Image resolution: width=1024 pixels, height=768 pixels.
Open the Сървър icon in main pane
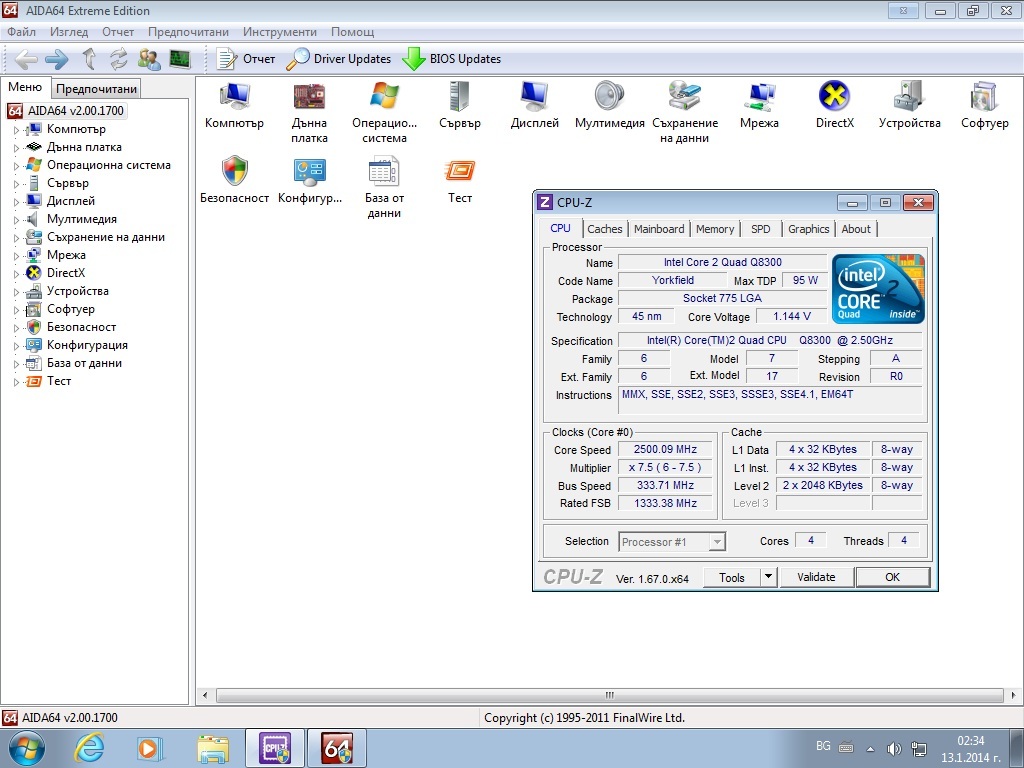tap(460, 96)
